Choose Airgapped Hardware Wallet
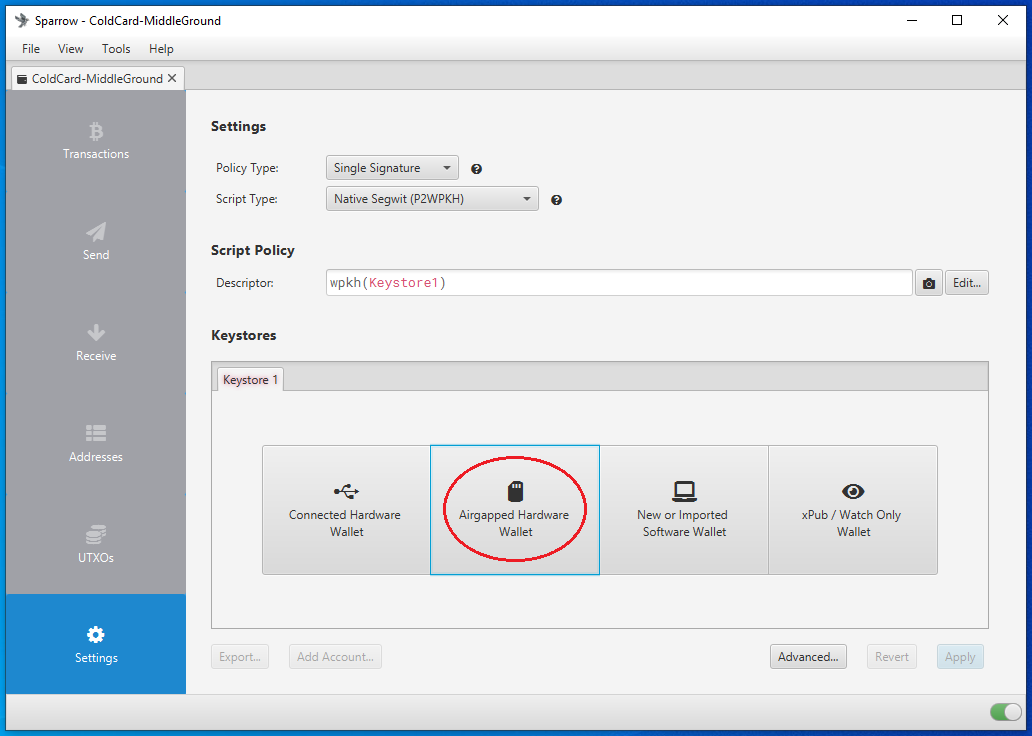The height and width of the screenshot is (736, 1032). [515, 510]
